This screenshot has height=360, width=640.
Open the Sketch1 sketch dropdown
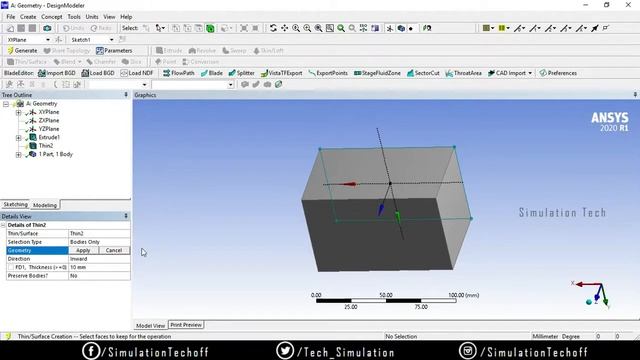111,40
